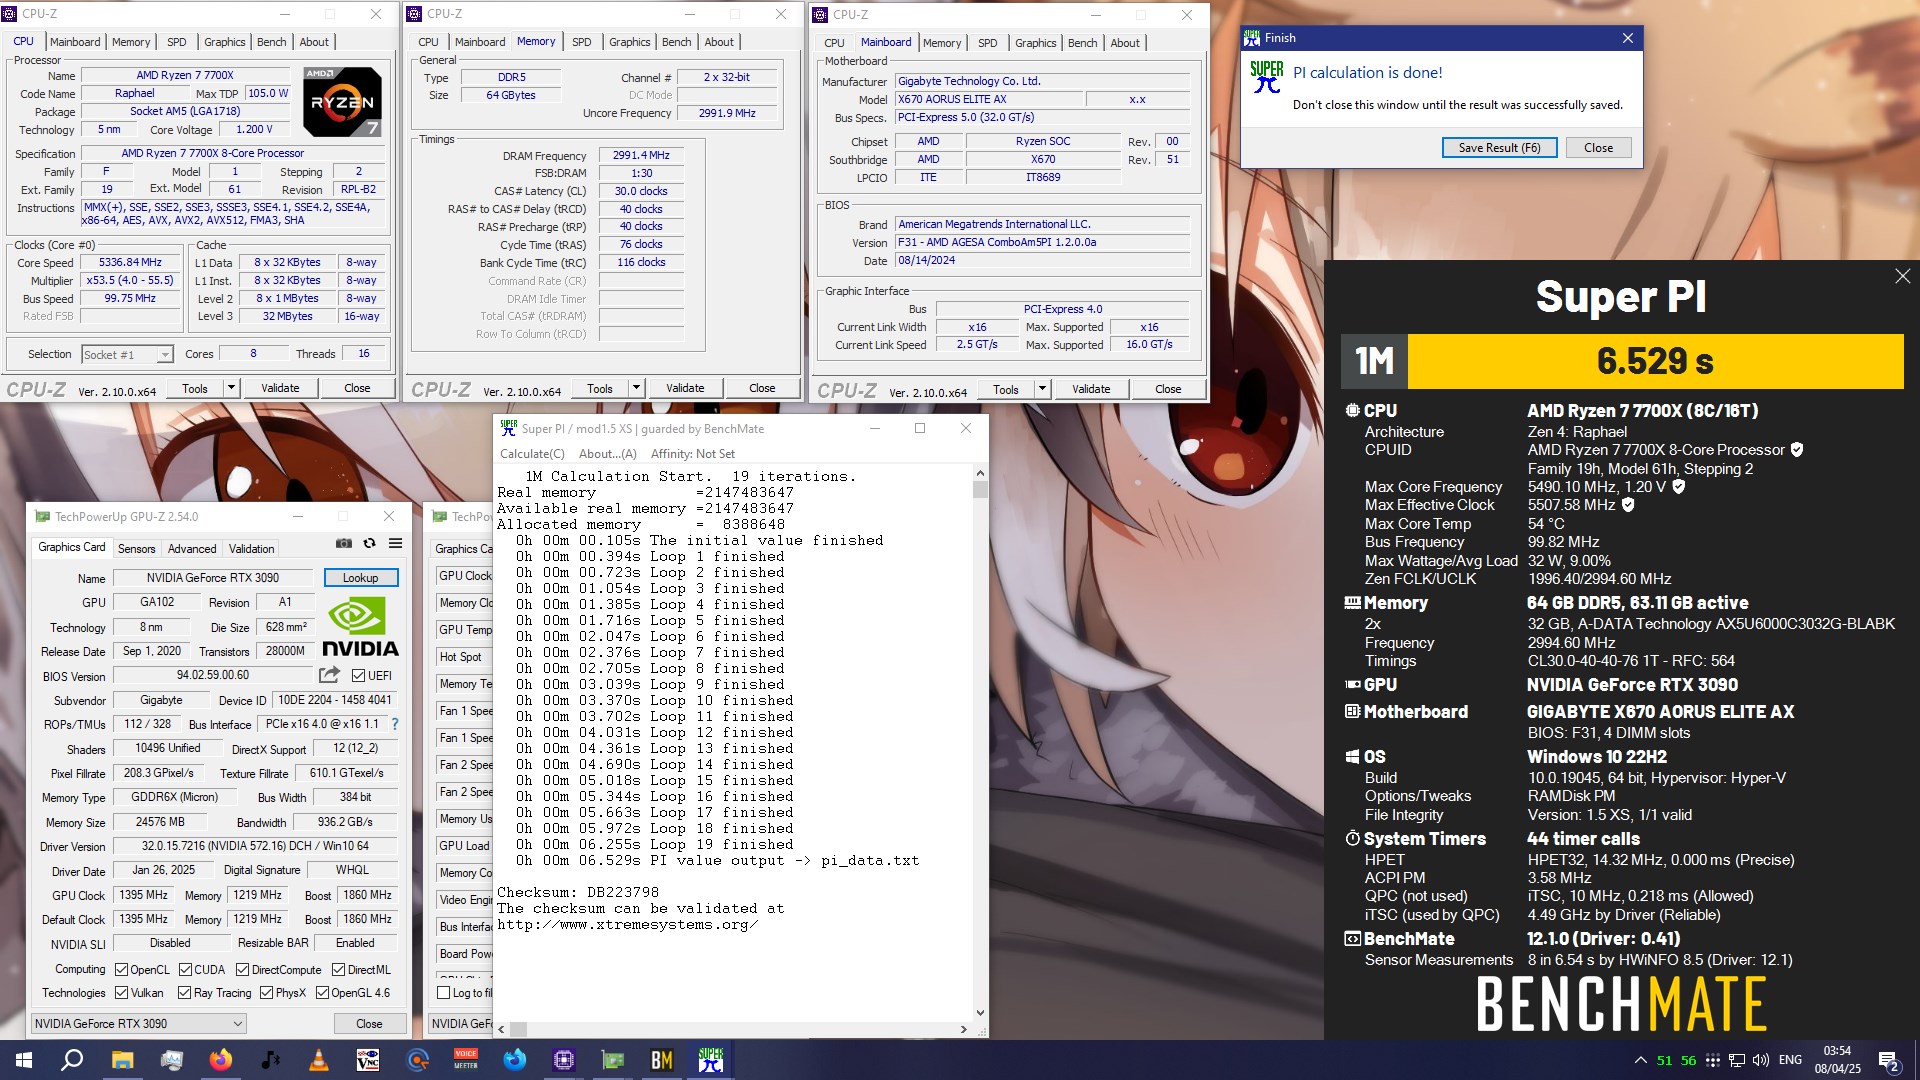Image resolution: width=1920 pixels, height=1080 pixels.
Task: Click Super PI horizontal scrollbar right arrow
Action: 963,1028
